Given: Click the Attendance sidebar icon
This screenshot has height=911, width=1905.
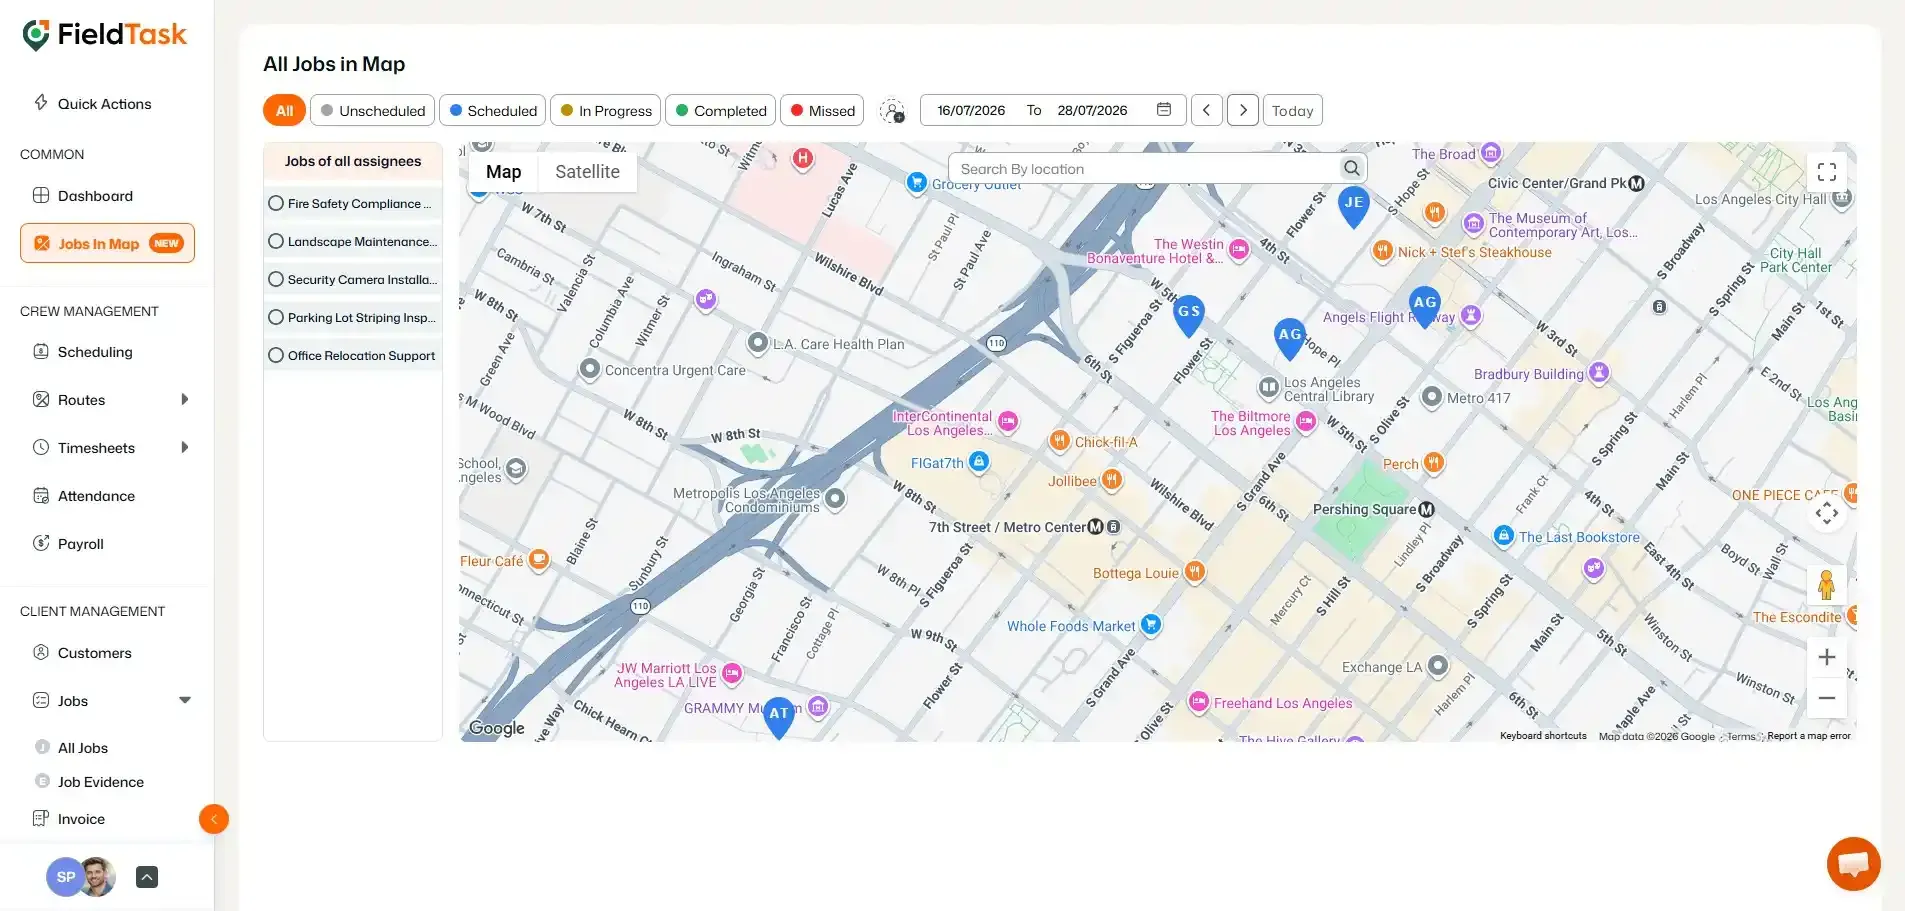Looking at the screenshot, I should (x=41, y=495).
